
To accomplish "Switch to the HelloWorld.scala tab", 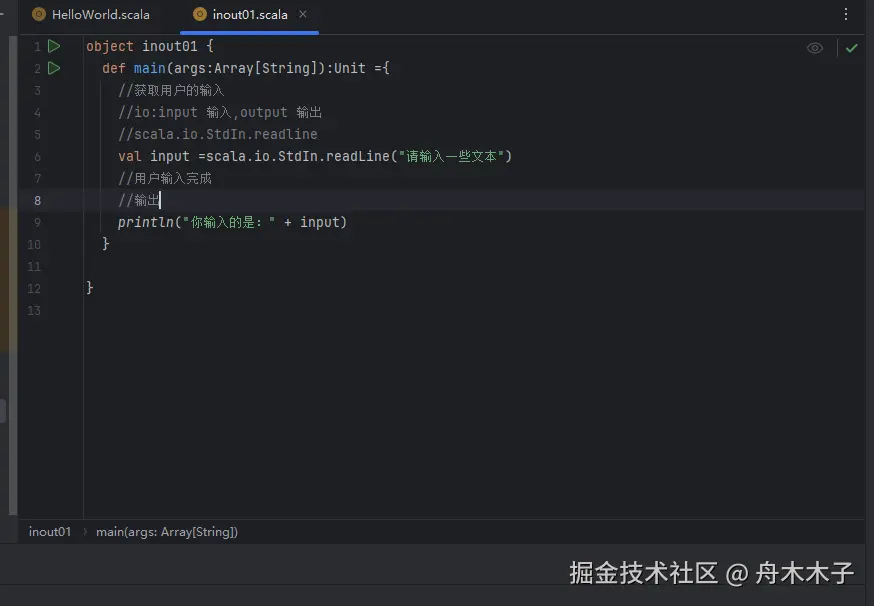I will [100, 15].
